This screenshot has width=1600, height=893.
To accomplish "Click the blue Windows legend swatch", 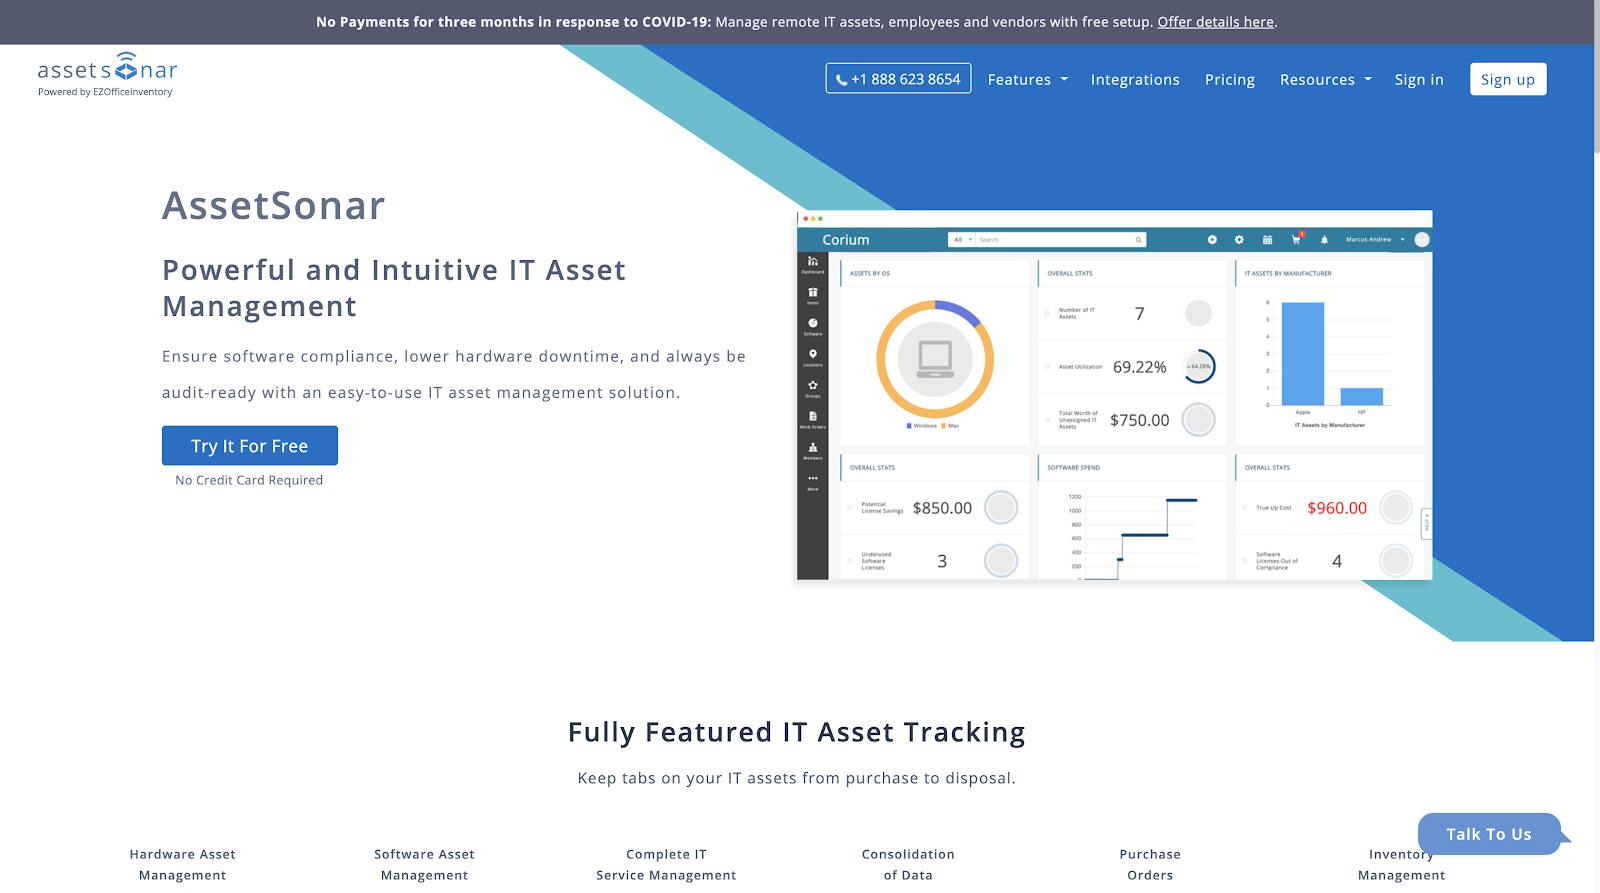I will pyautogui.click(x=909, y=426).
